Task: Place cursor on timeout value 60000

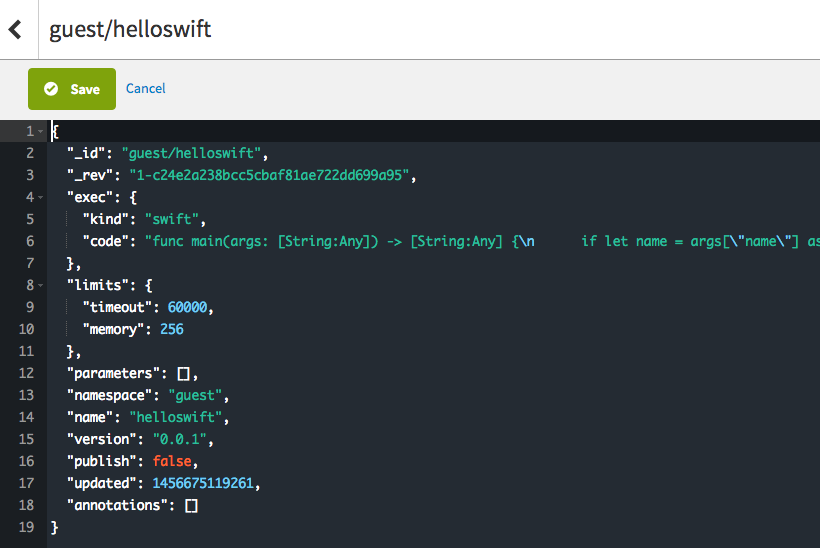Action: coord(187,307)
